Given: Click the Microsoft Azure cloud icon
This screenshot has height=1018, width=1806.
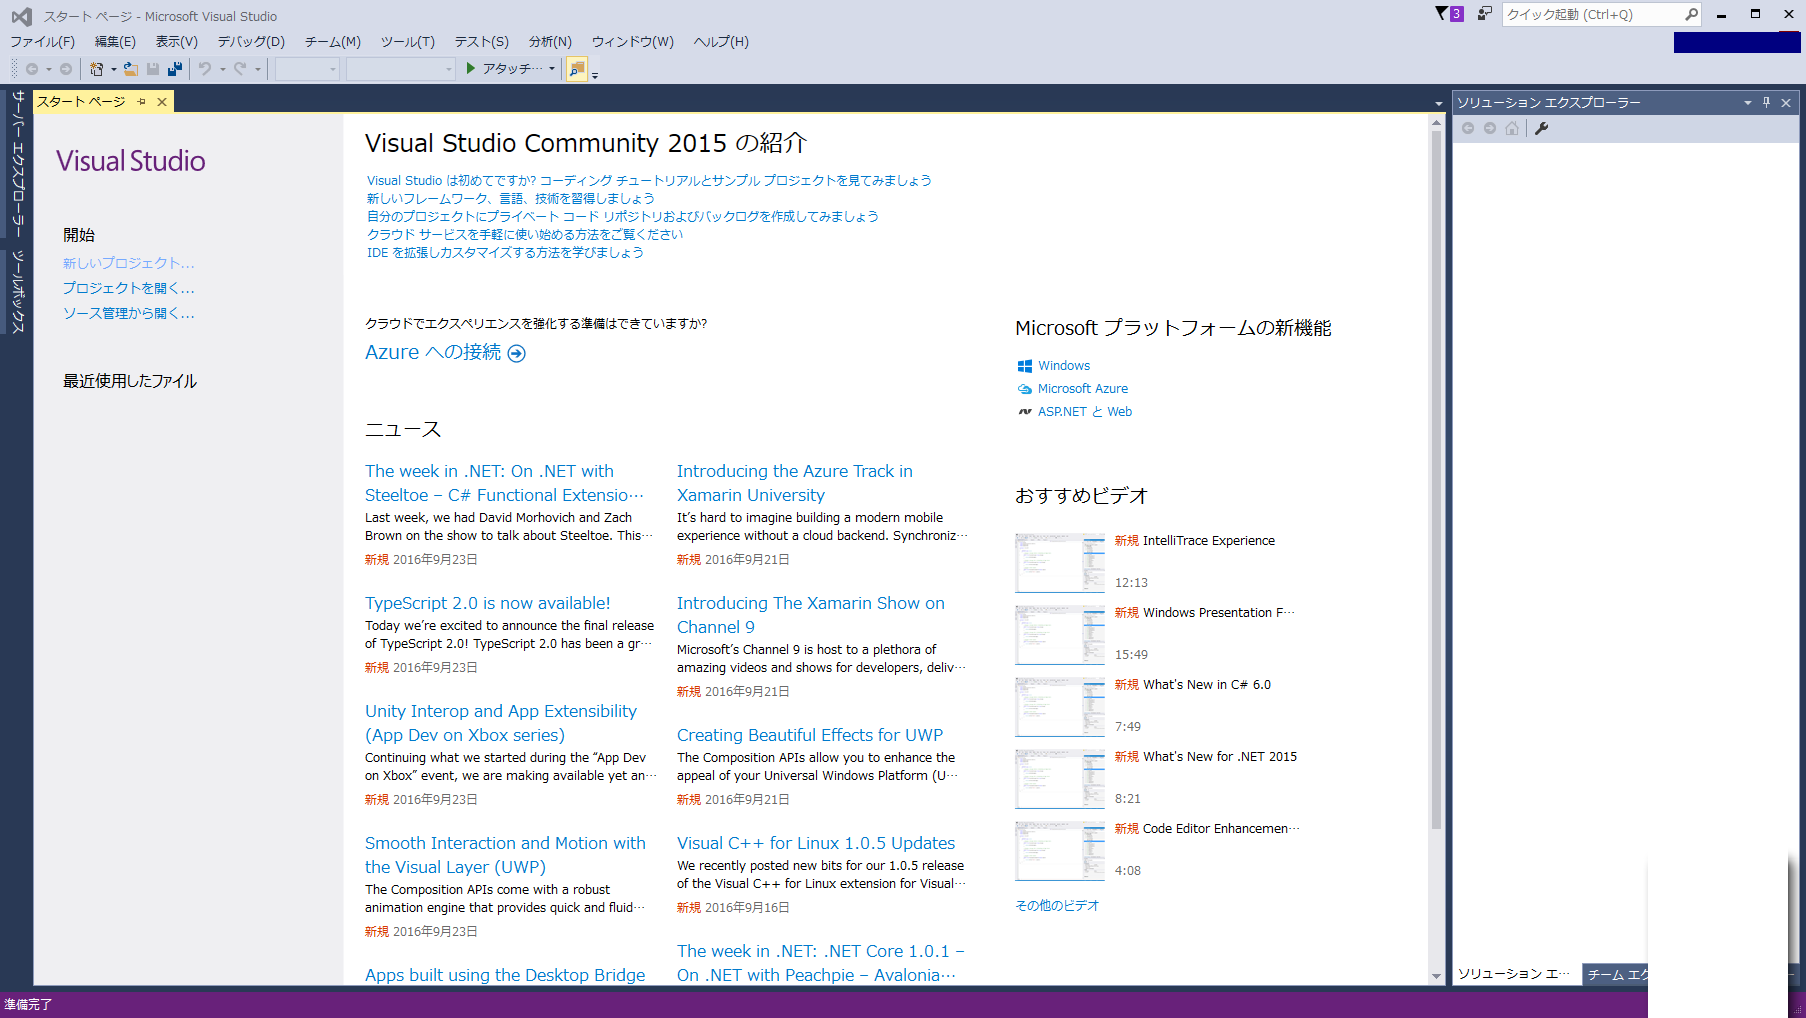Looking at the screenshot, I should 1025,389.
